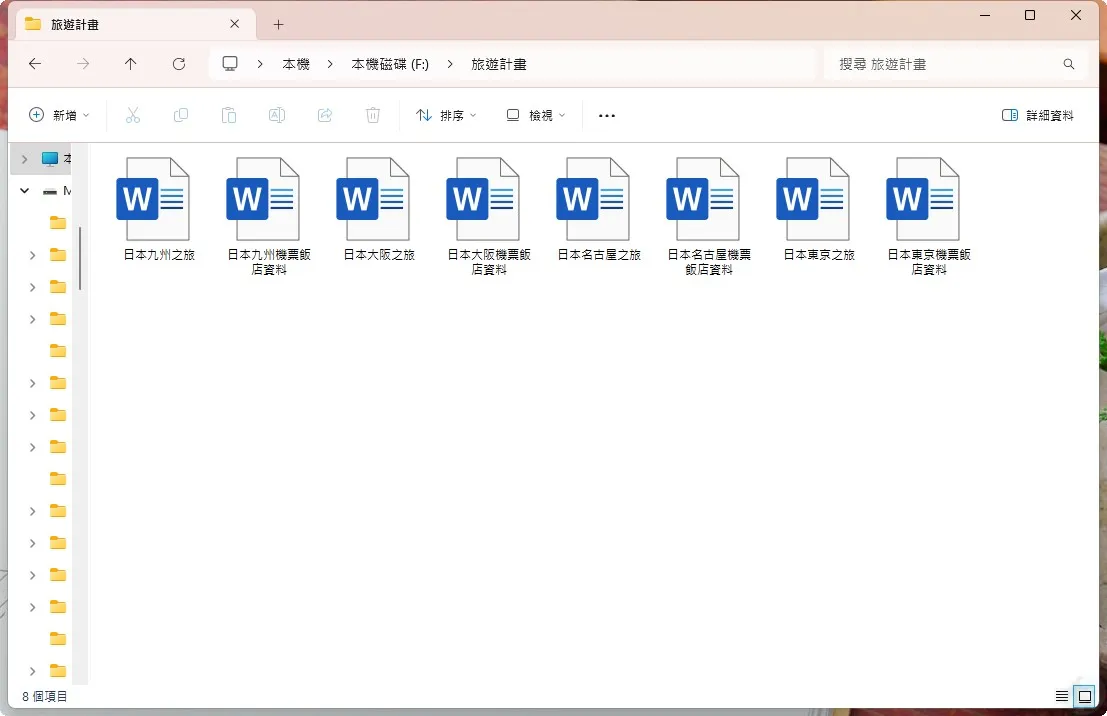Screen dimensions: 1107x716
Task: Maximize the File Explorer window
Action: point(1030,15)
